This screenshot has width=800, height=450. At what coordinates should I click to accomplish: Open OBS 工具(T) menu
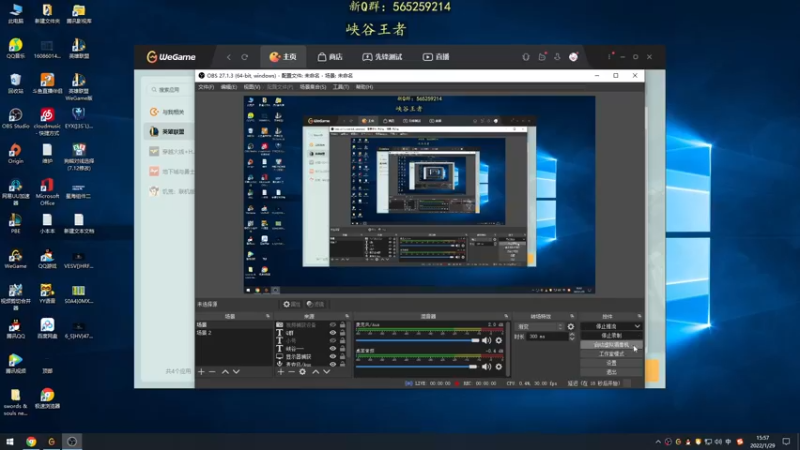[341, 87]
